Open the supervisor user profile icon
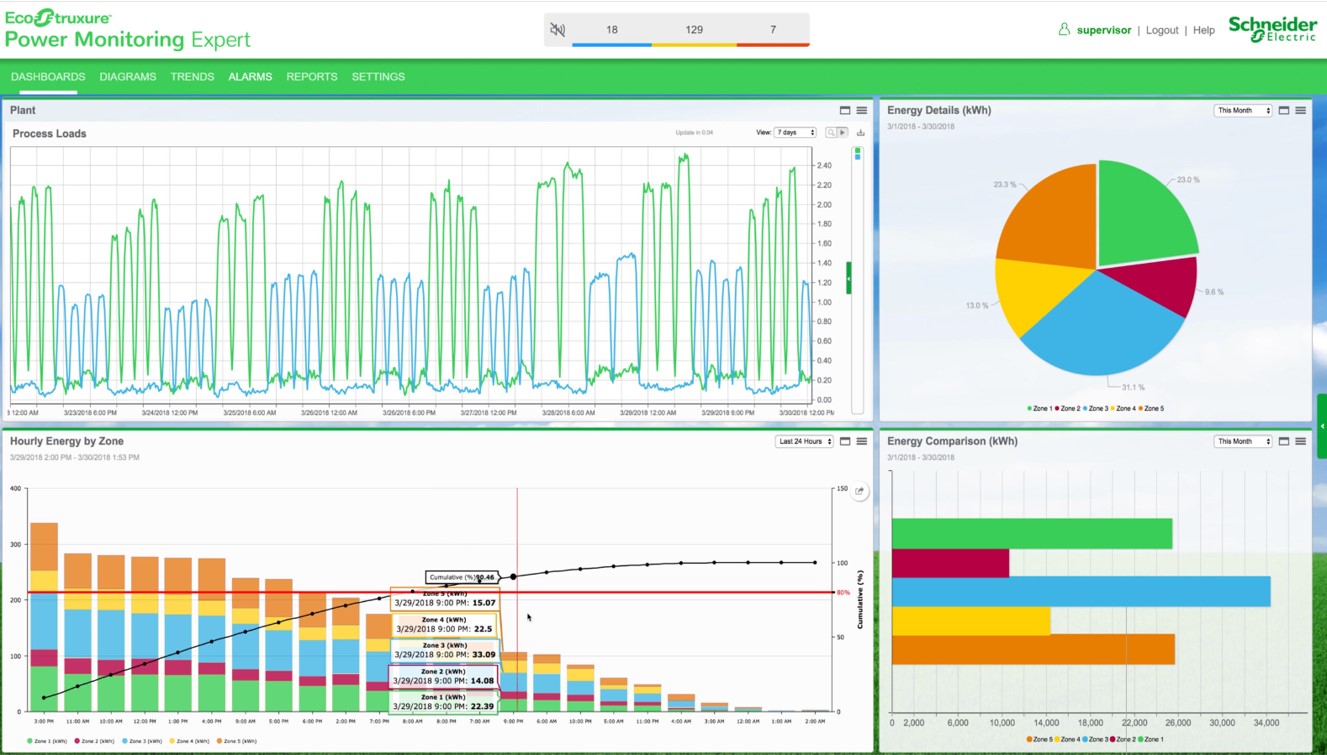 click(1064, 30)
